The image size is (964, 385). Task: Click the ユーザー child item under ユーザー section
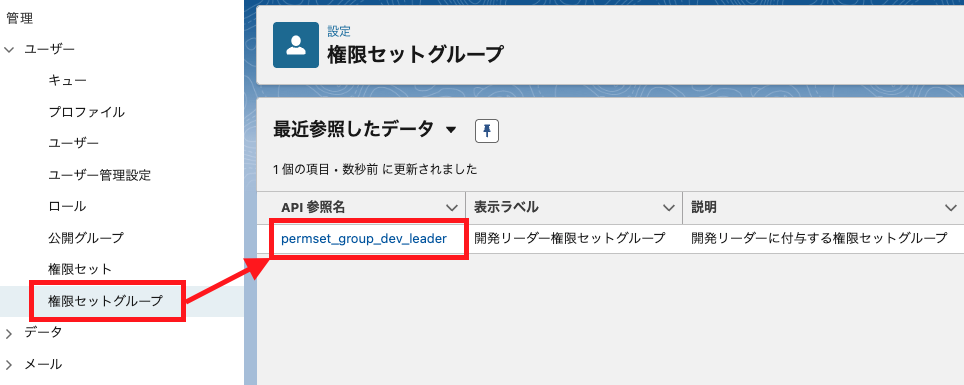pyautogui.click(x=73, y=144)
